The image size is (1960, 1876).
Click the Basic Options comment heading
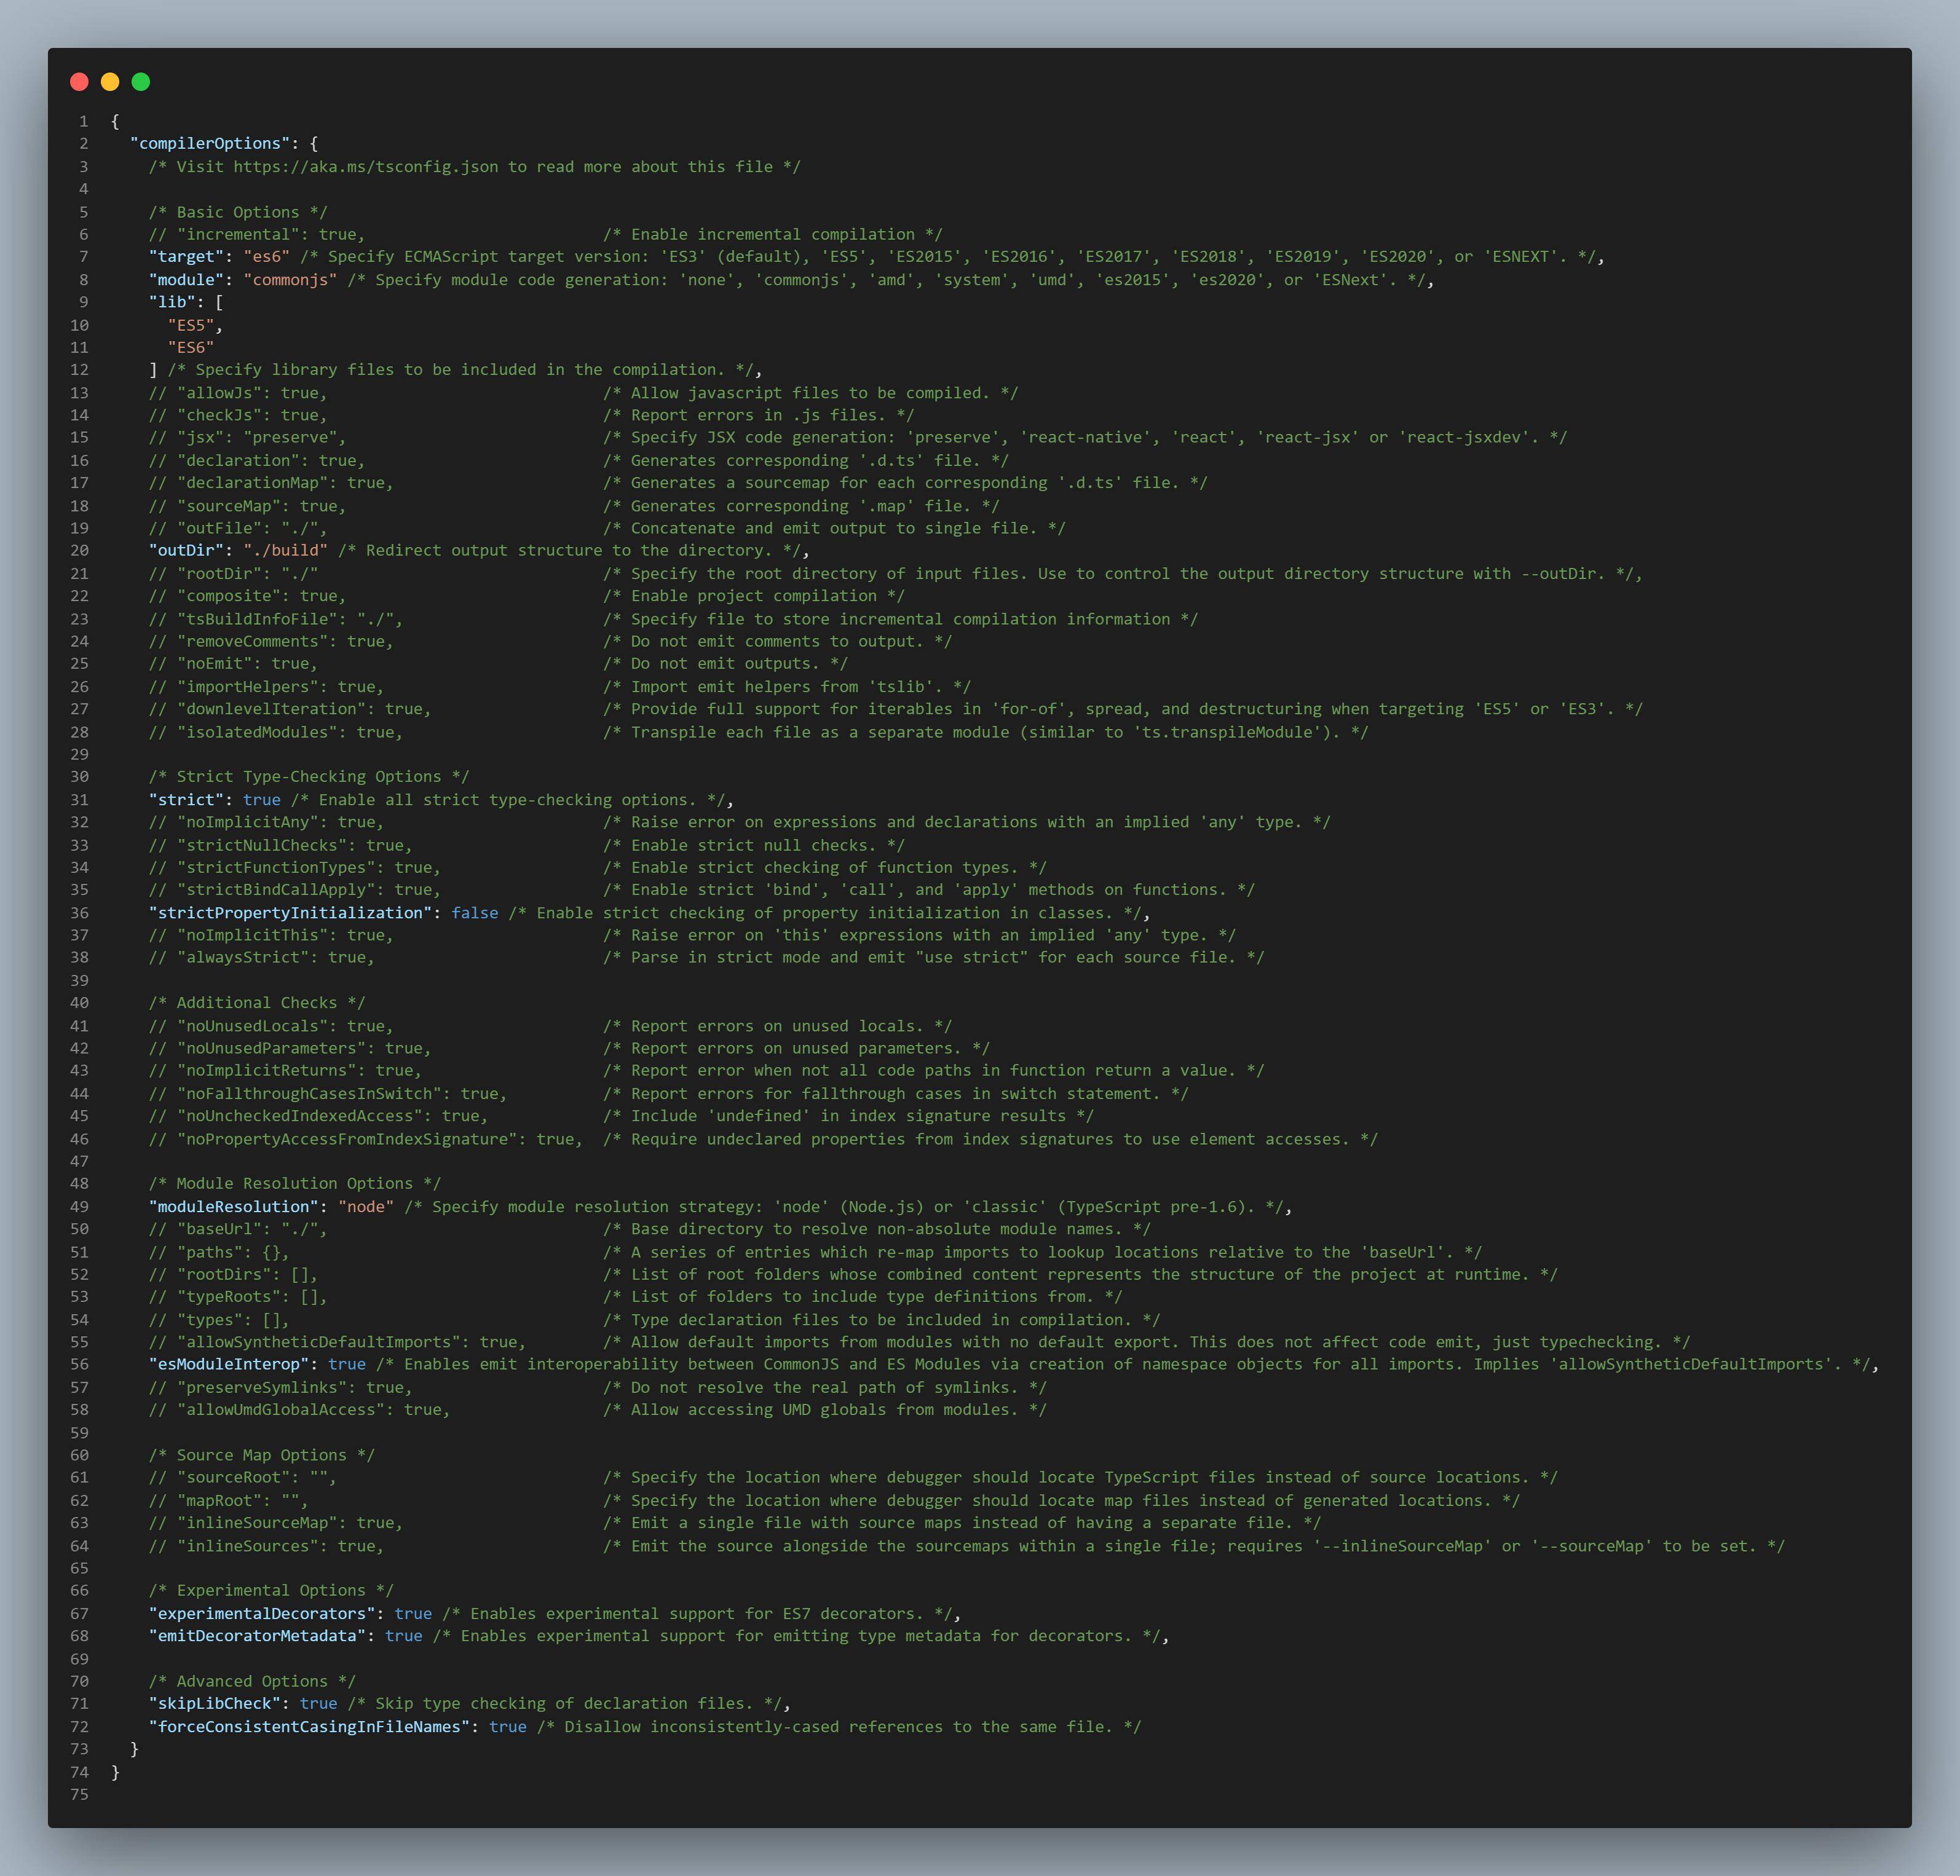point(238,212)
